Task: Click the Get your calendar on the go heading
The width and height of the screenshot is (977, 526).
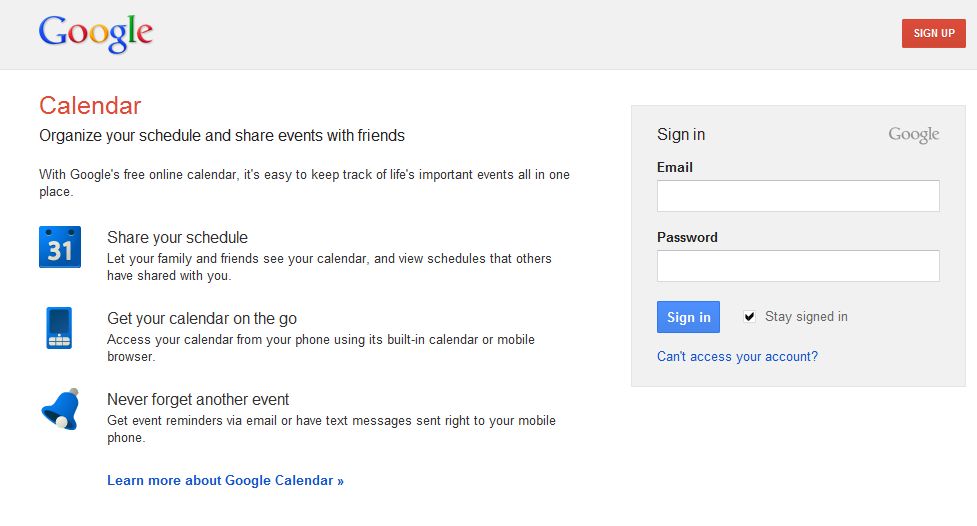Action: (x=202, y=319)
